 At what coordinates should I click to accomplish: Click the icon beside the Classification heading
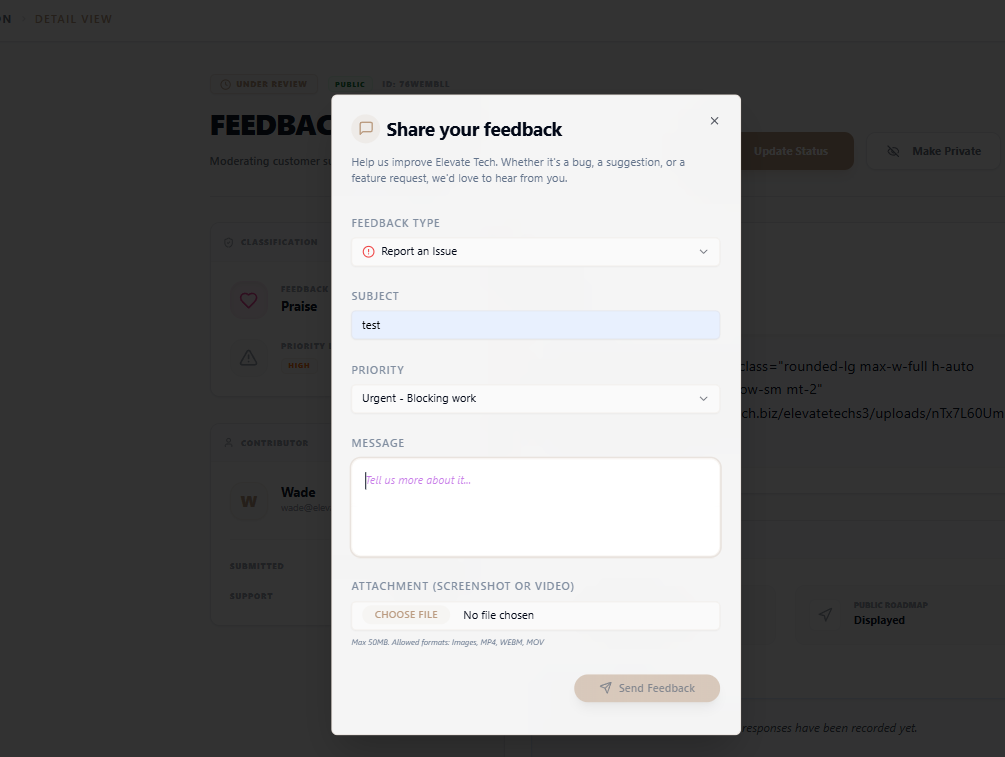click(x=229, y=242)
